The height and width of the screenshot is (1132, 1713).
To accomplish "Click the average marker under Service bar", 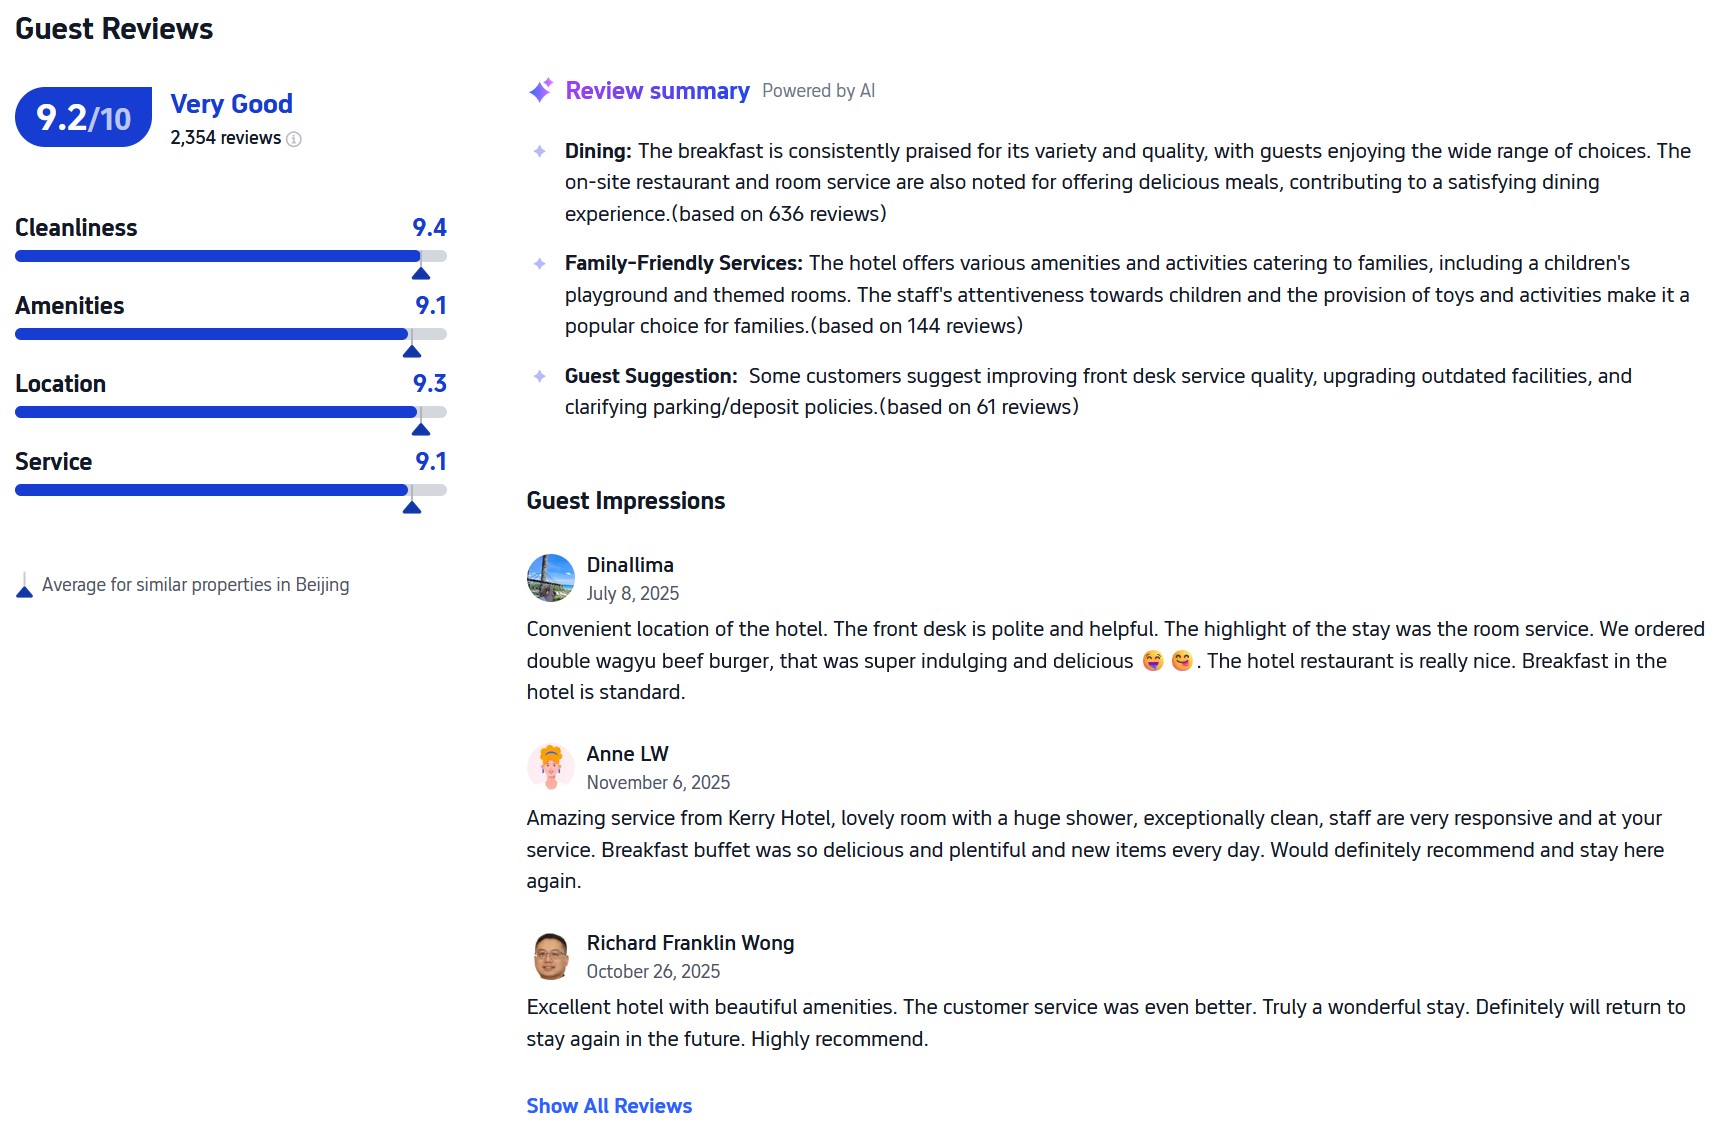I will point(412,506).
